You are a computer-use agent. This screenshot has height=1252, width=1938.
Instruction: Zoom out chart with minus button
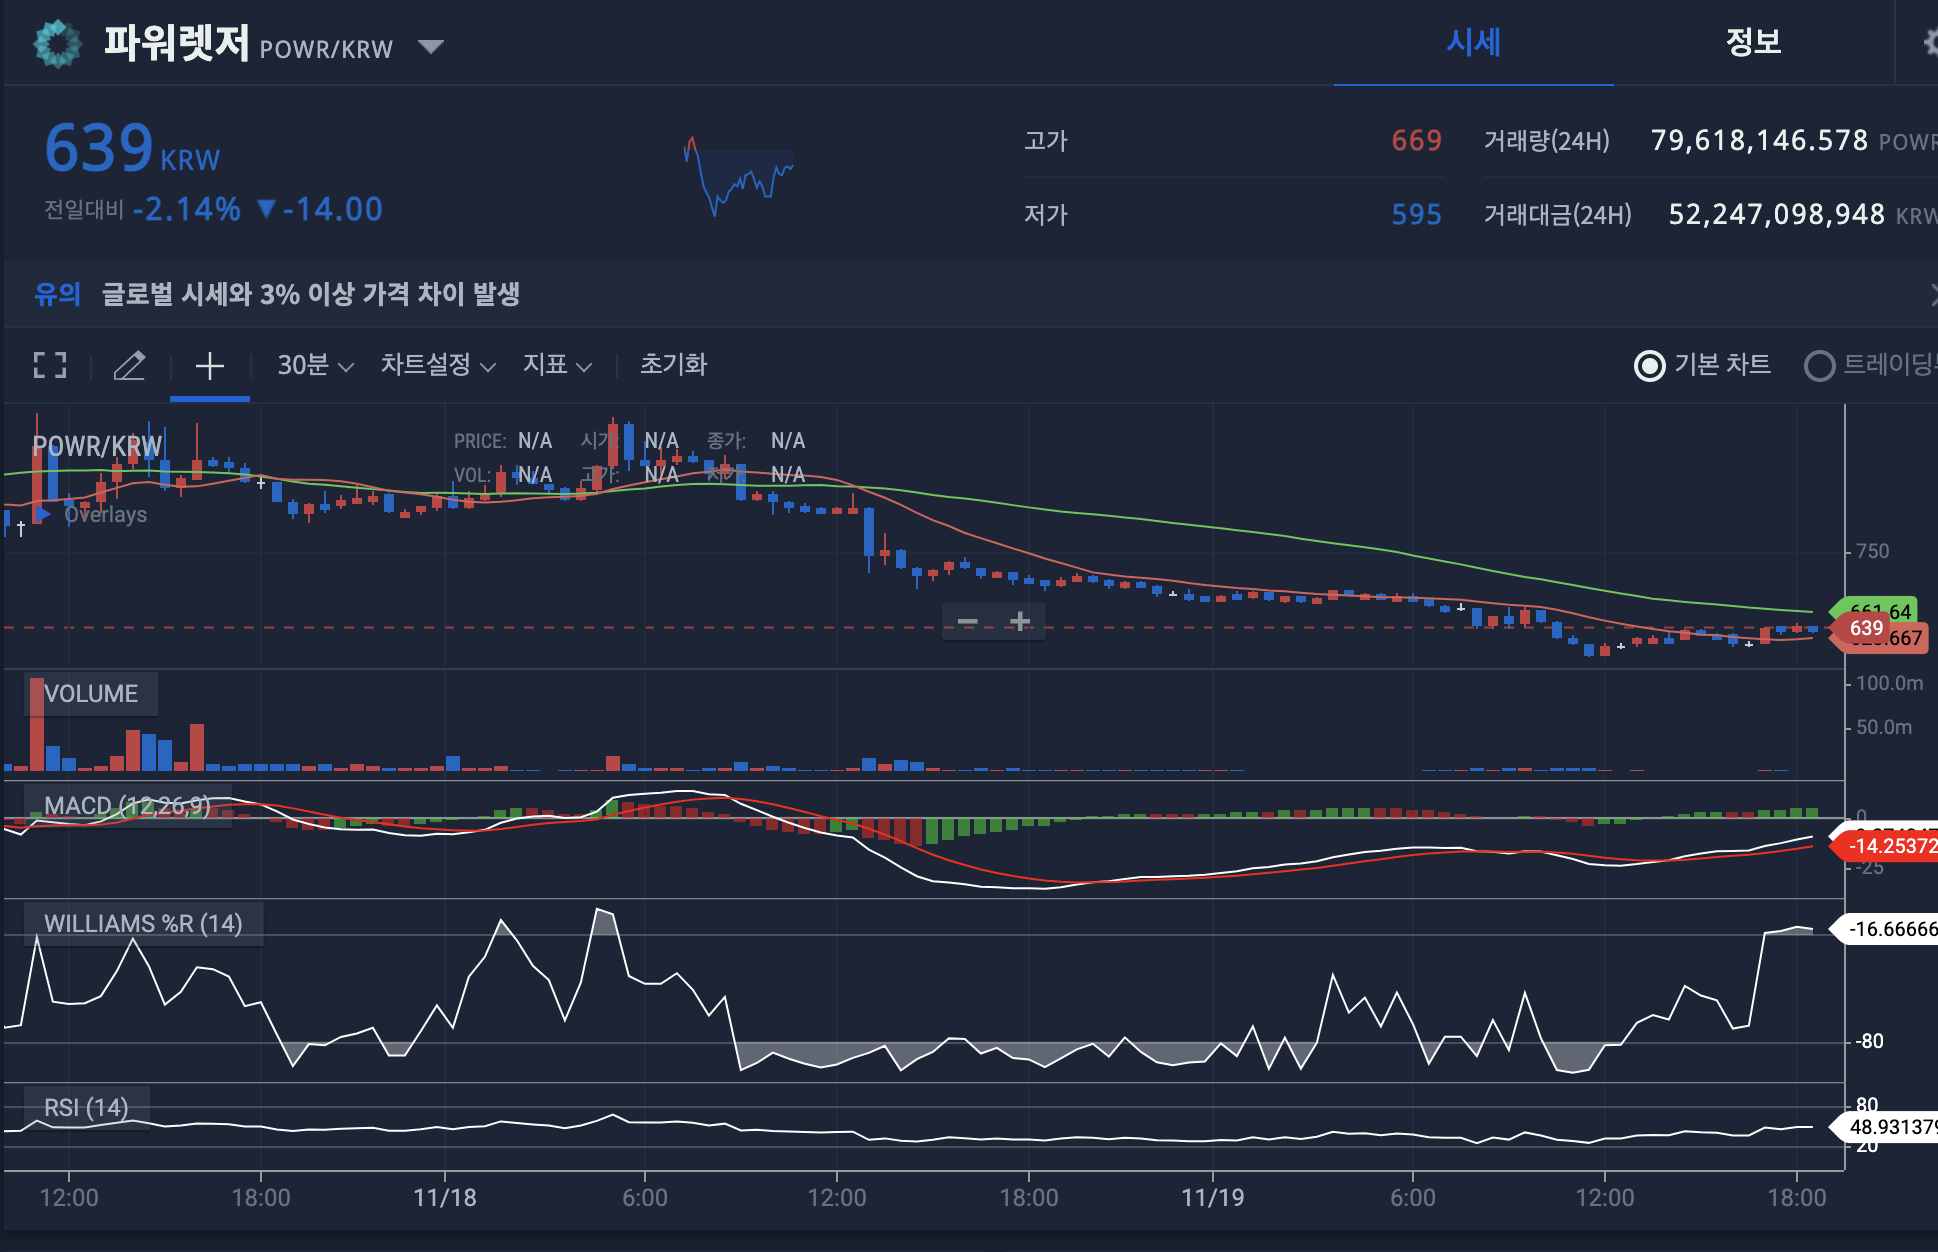click(x=967, y=621)
